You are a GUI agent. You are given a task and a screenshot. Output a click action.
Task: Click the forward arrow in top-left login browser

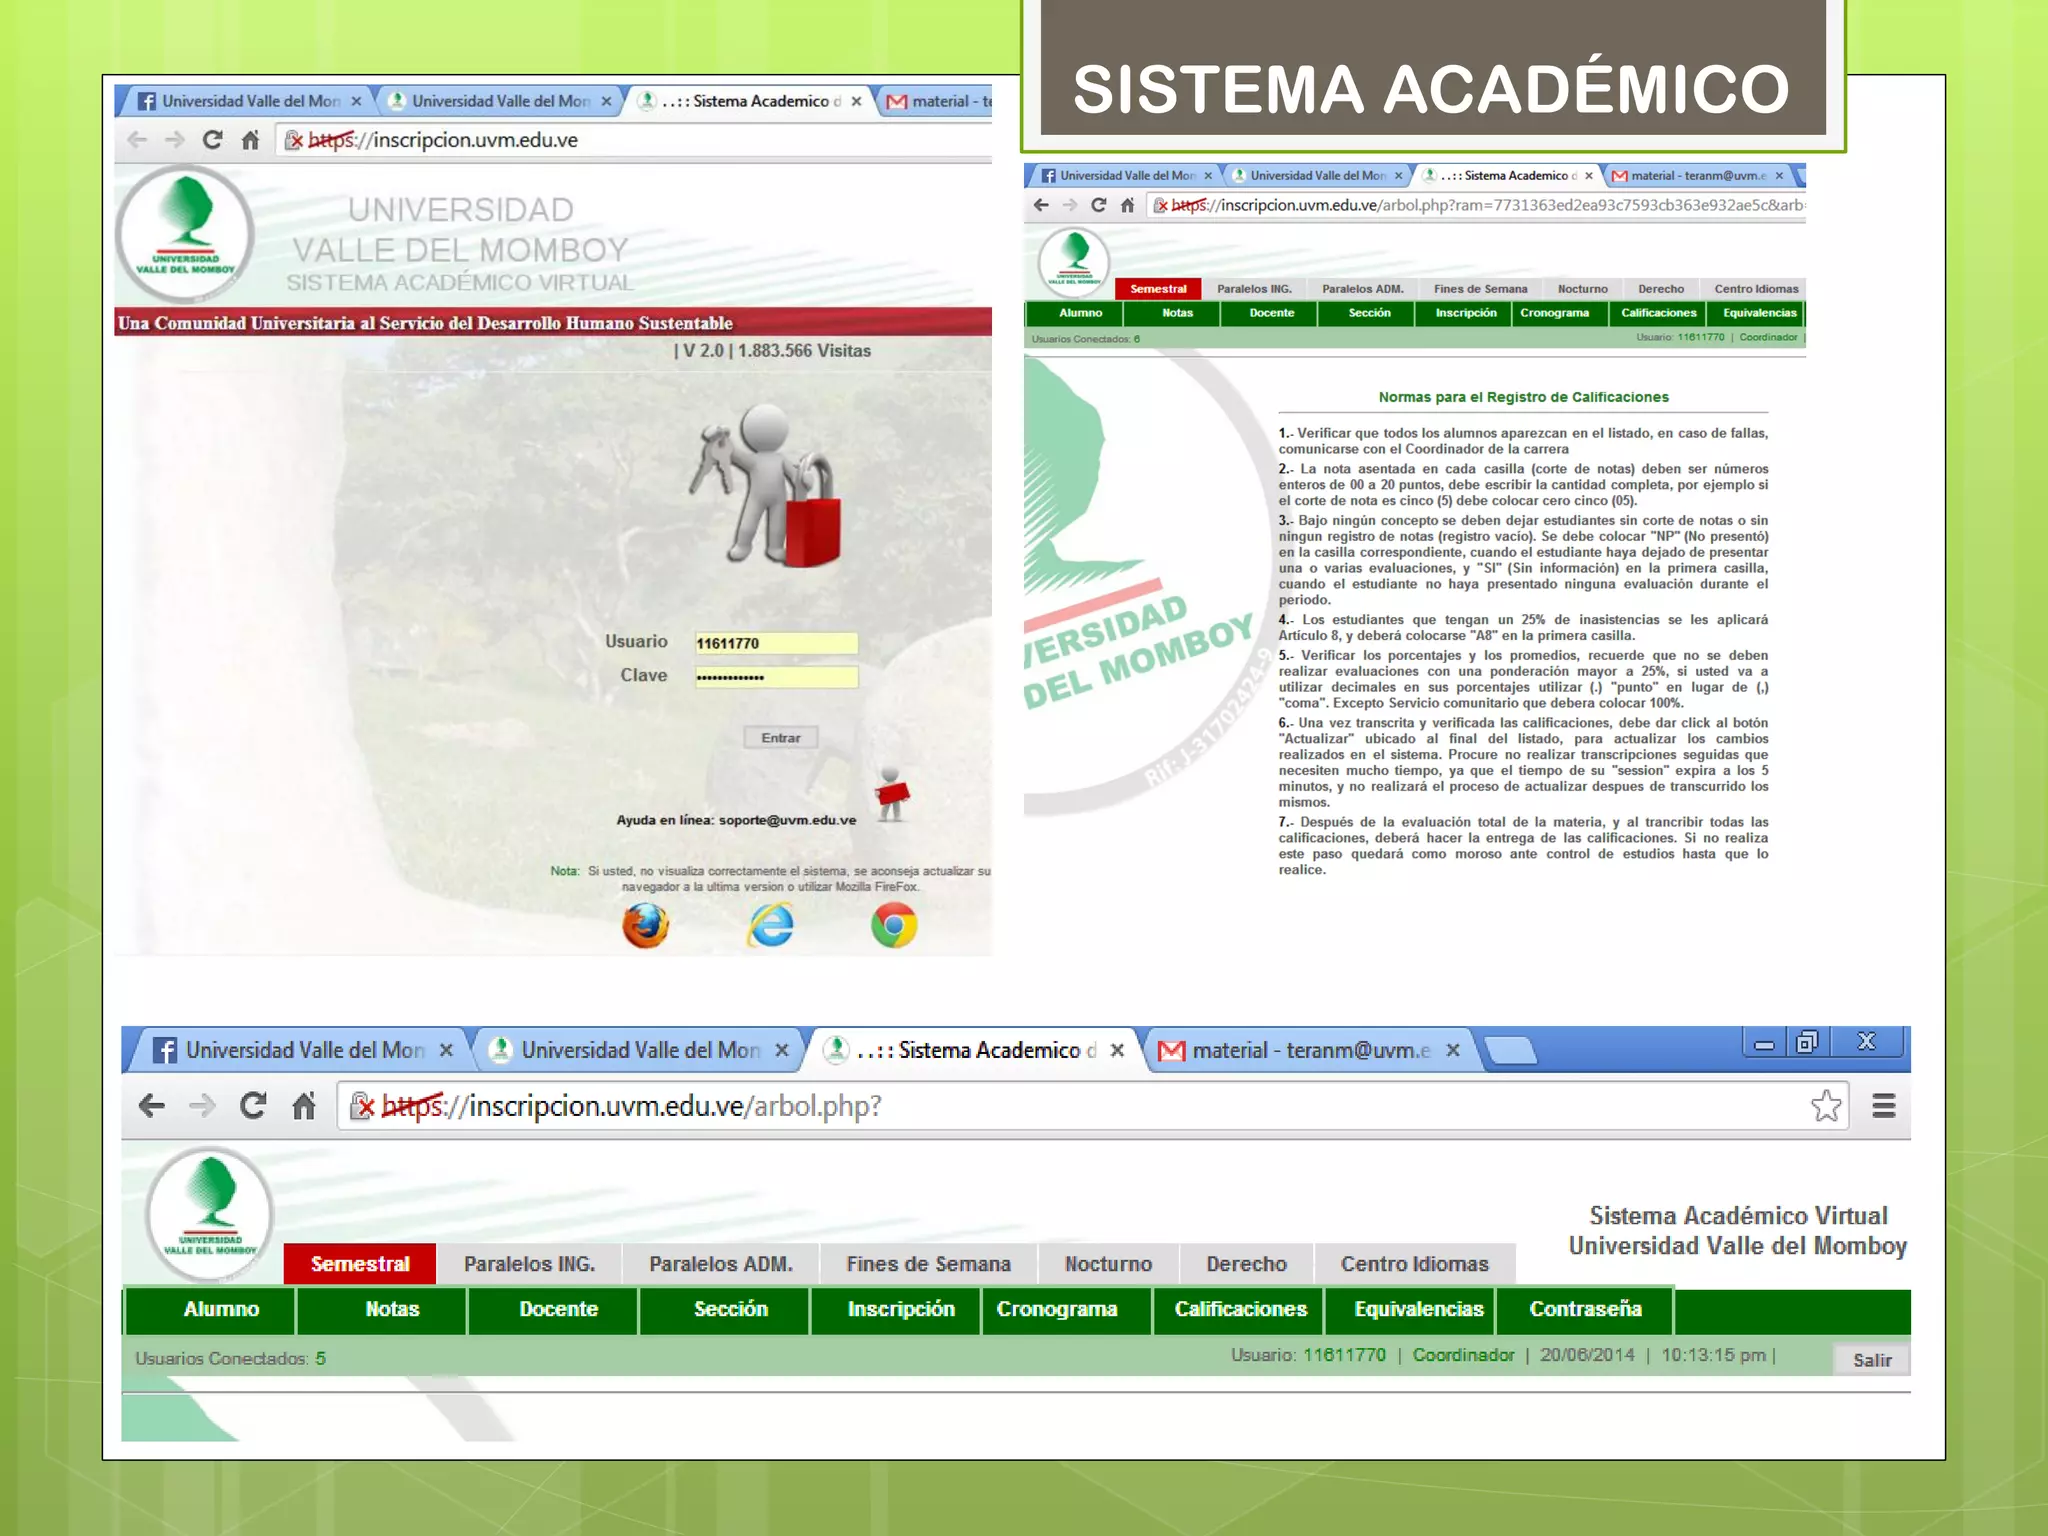pyautogui.click(x=174, y=140)
